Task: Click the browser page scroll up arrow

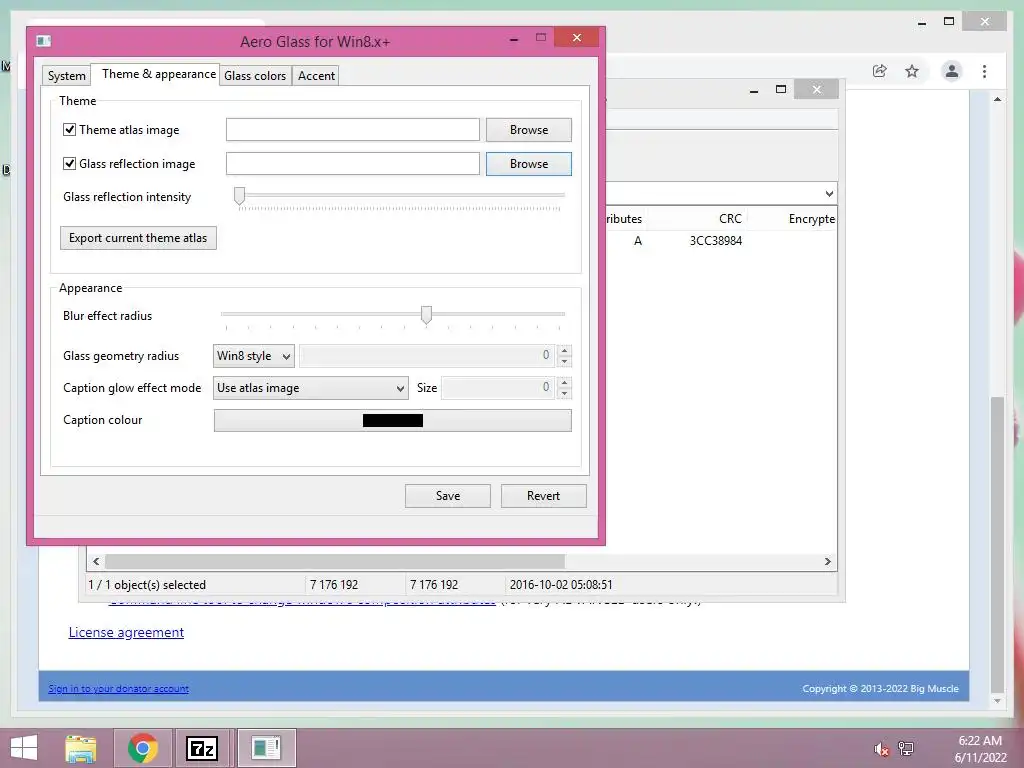Action: [997, 99]
